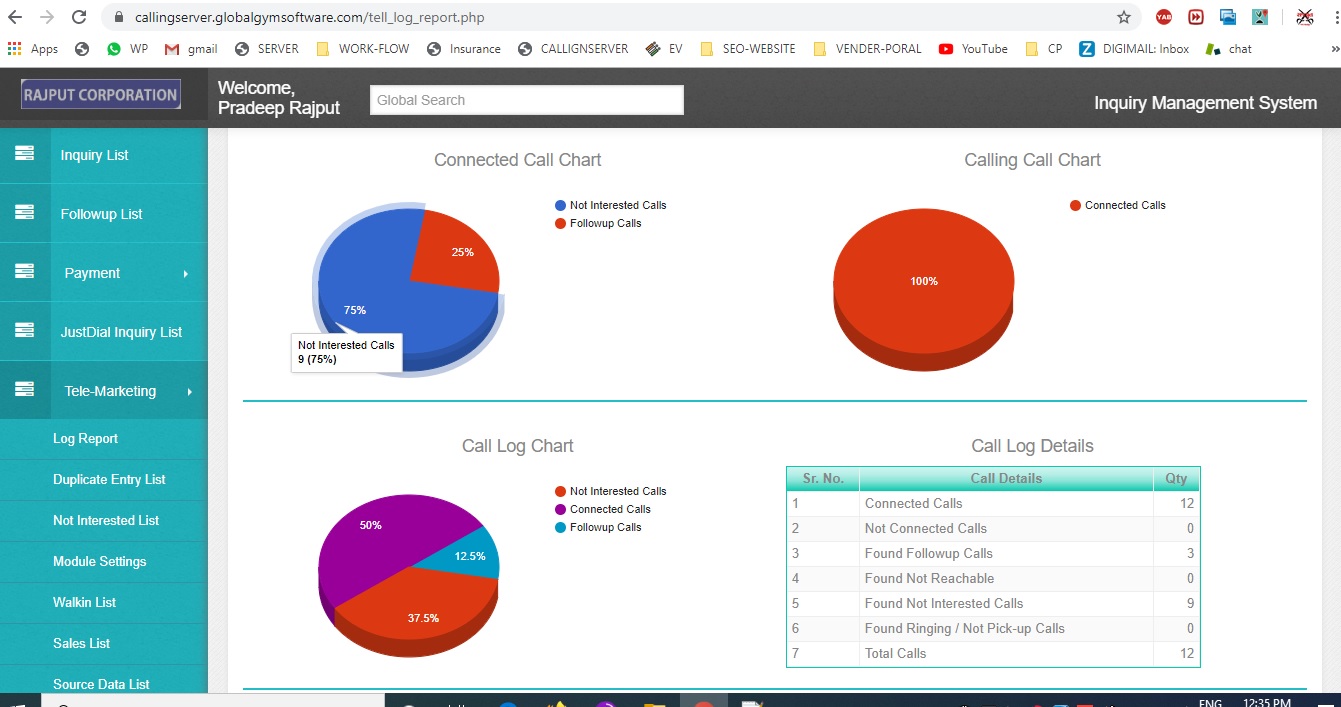The image size is (1341, 707).
Task: Select Not Interested List menu item
Action: coord(105,520)
